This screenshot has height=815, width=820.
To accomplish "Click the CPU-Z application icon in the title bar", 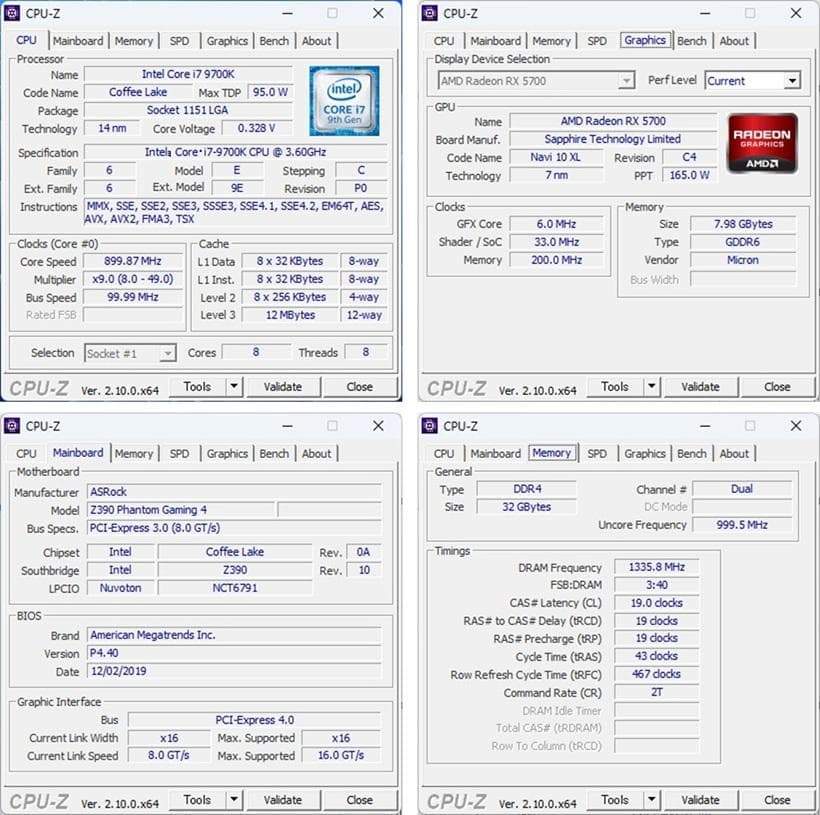I will pyautogui.click(x=14, y=13).
